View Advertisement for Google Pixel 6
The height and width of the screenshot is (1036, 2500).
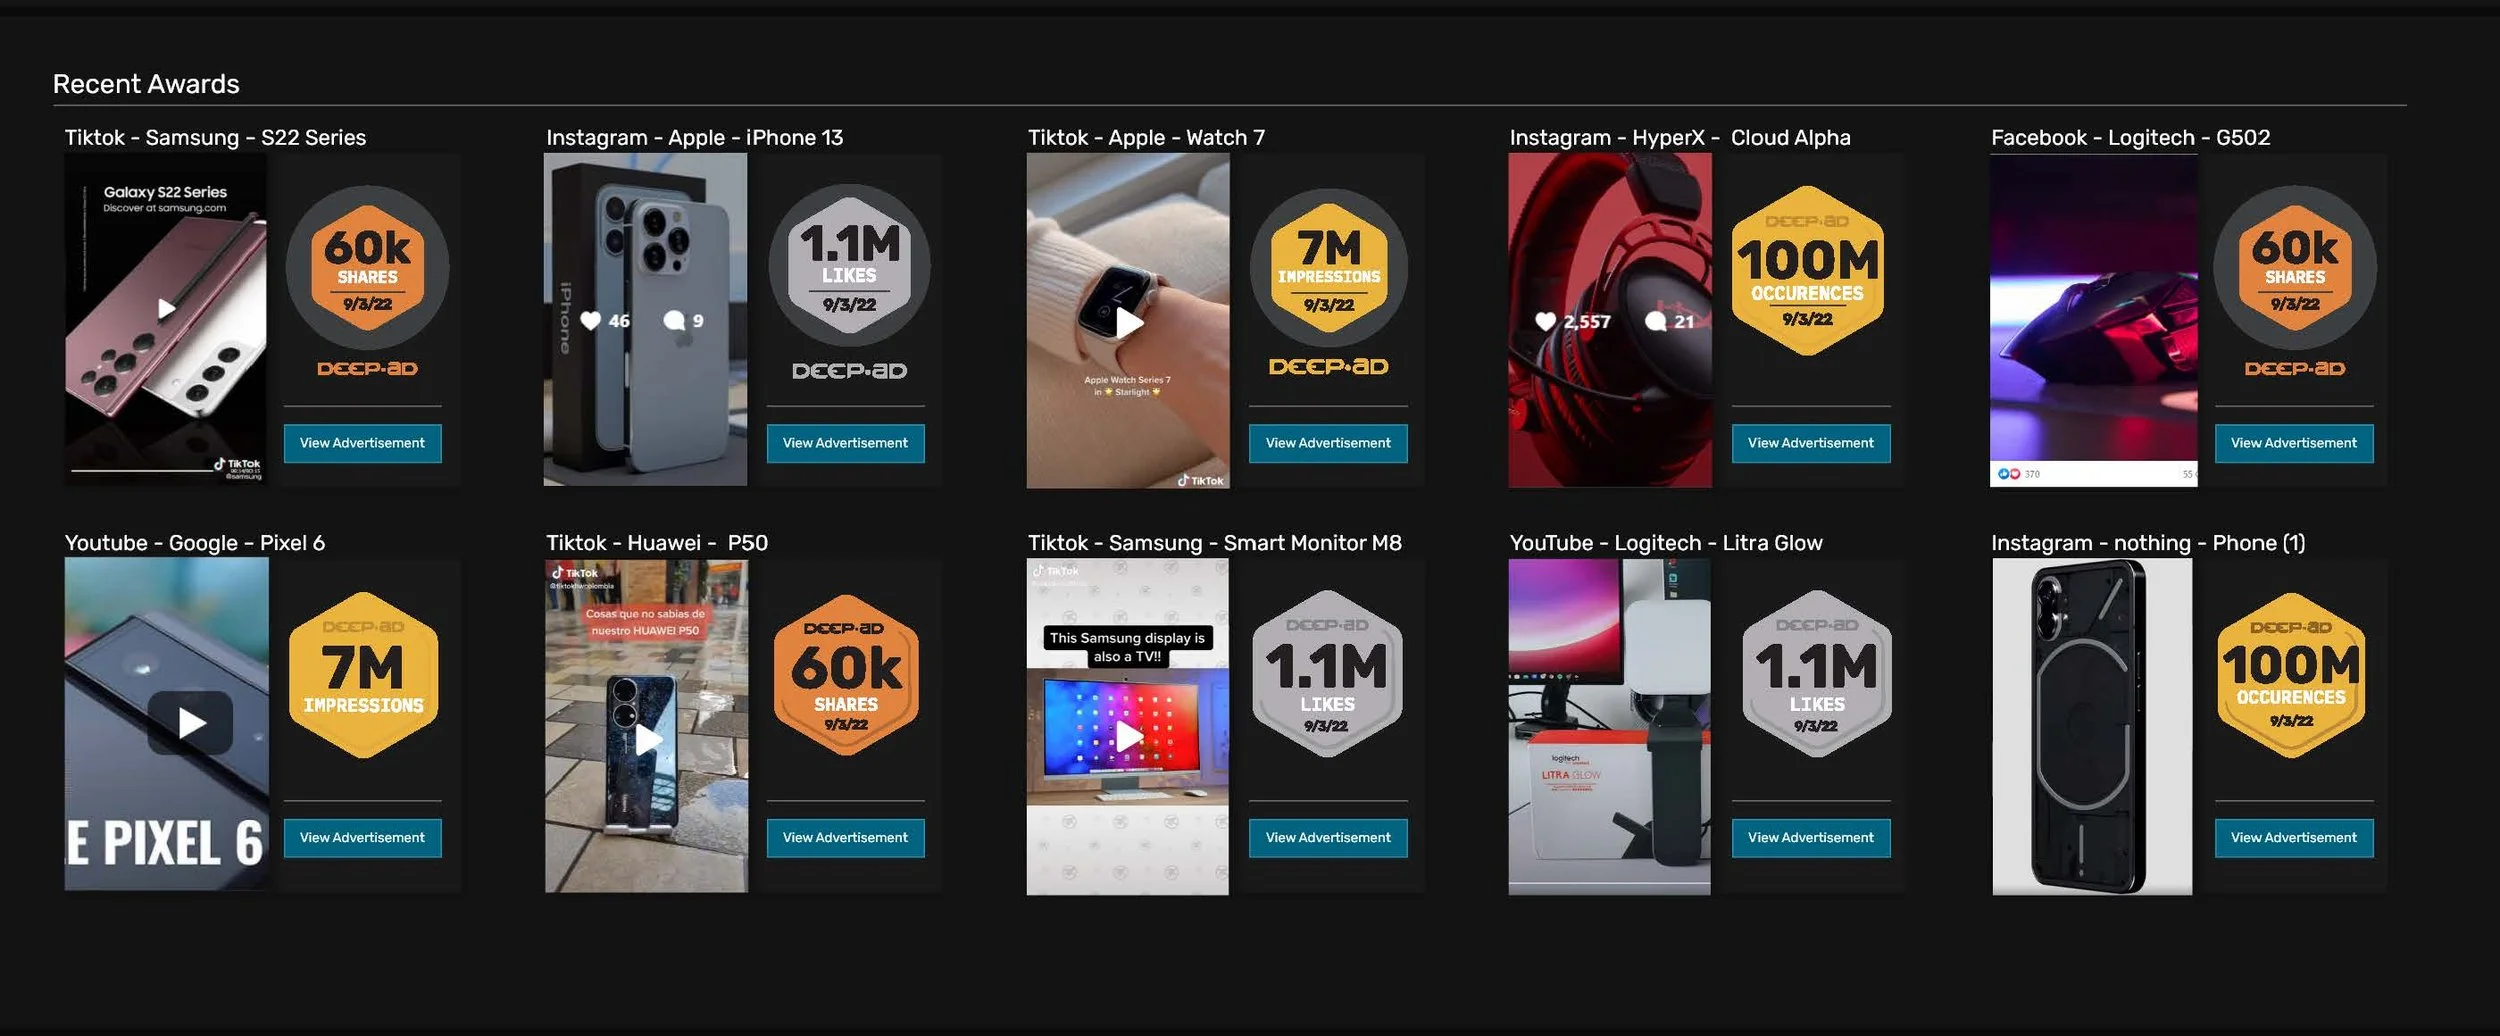point(362,838)
